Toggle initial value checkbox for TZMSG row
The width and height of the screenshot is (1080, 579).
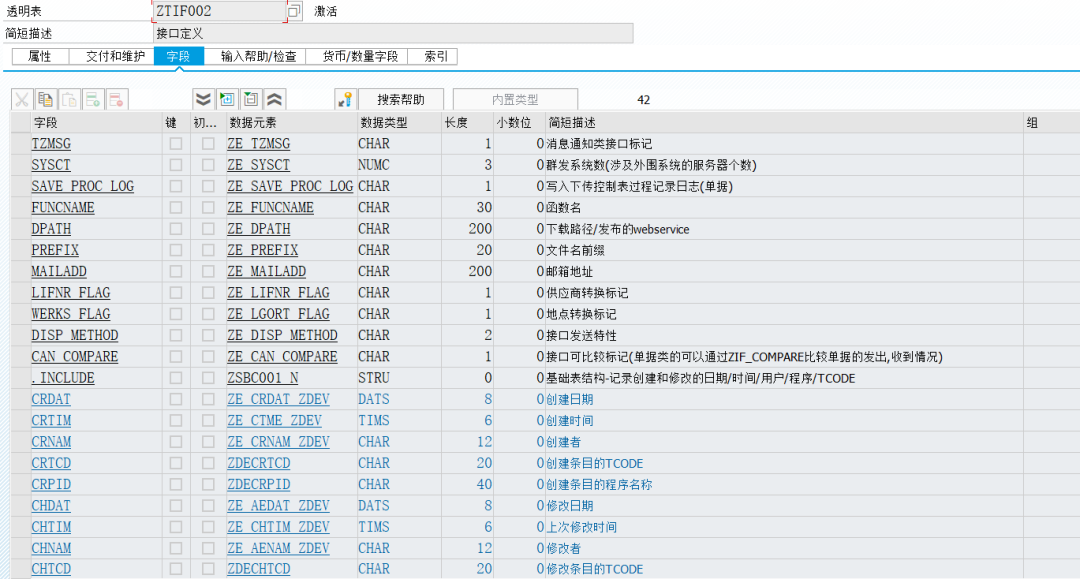click(x=208, y=144)
